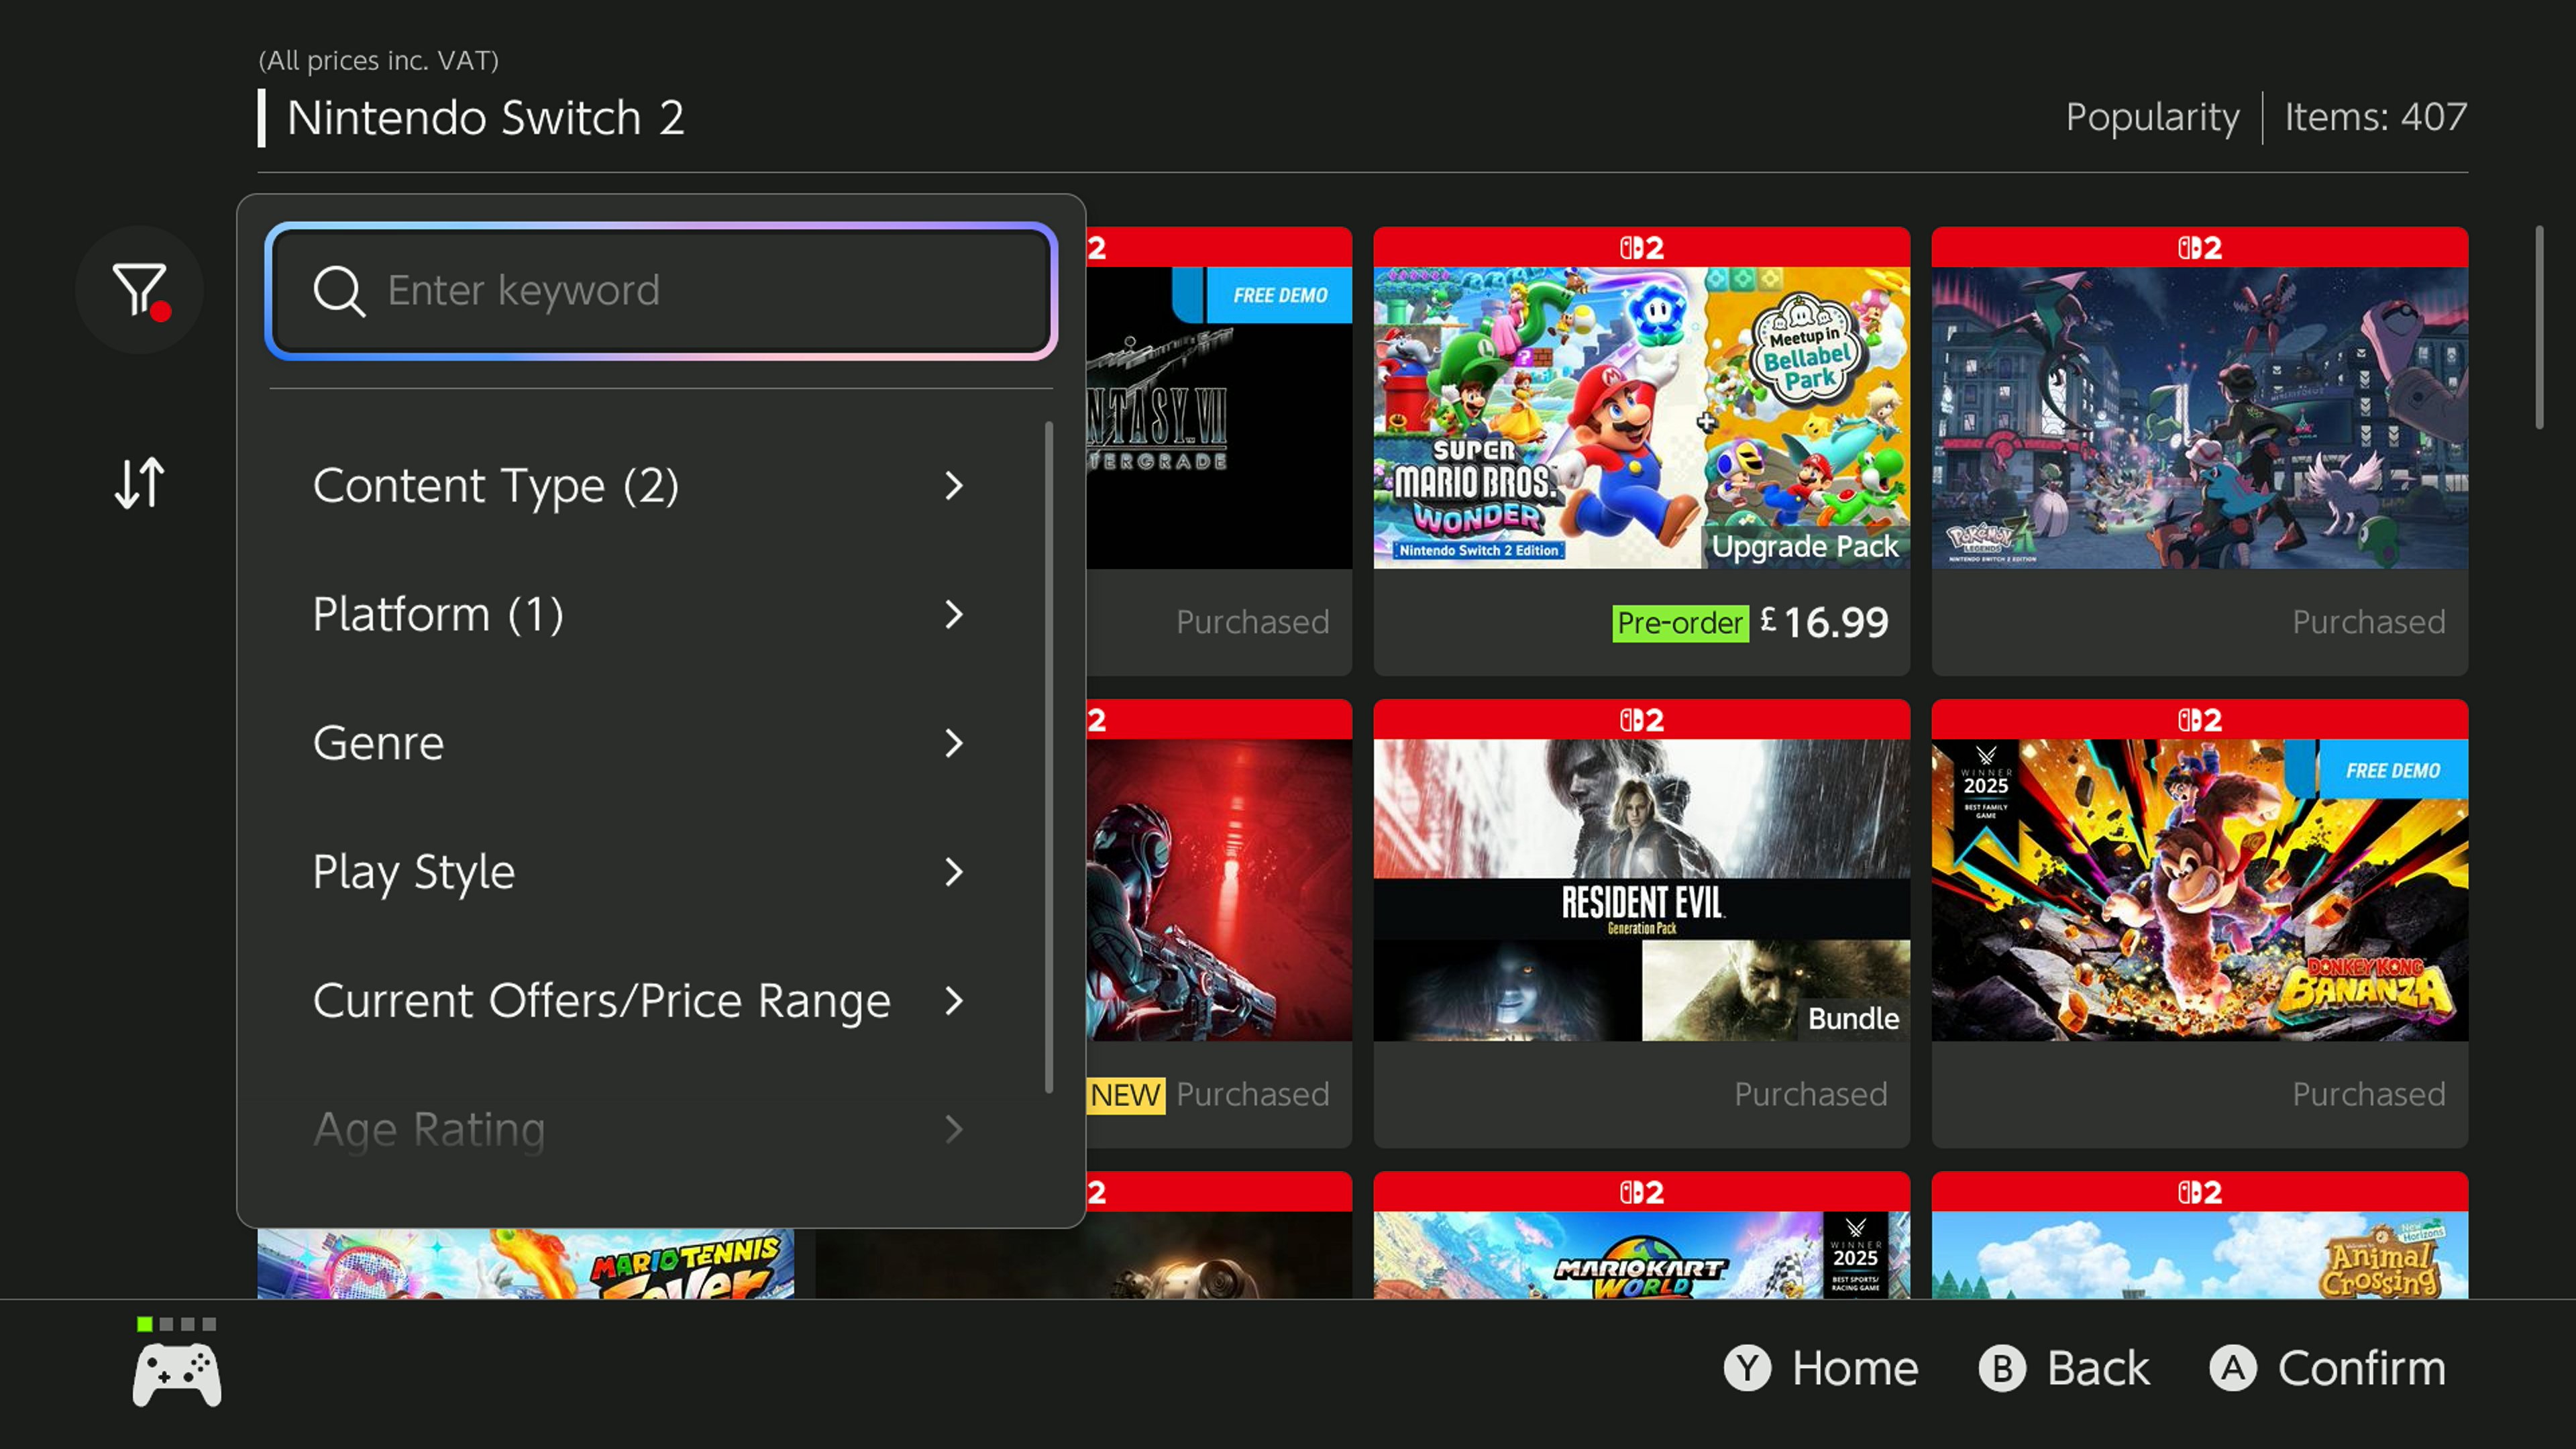Click the Switch 2 logo above Resident Evil
2576x1449 pixels.
pyautogui.click(x=1641, y=720)
